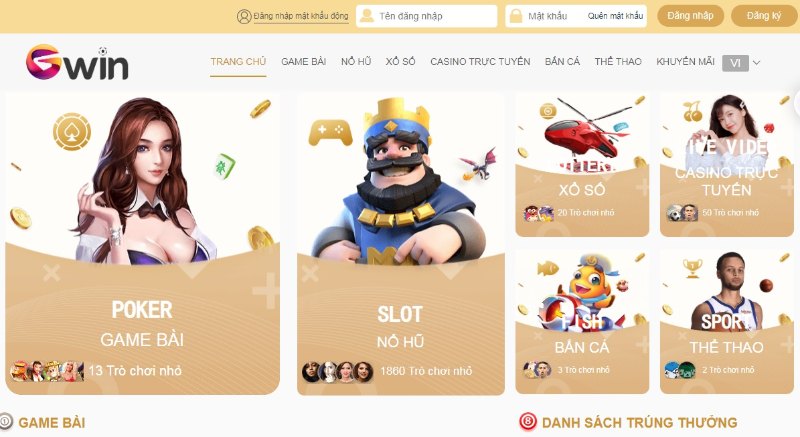The width and height of the screenshot is (800, 437).
Task: Click the Đăng ký button
Action: pos(764,16)
